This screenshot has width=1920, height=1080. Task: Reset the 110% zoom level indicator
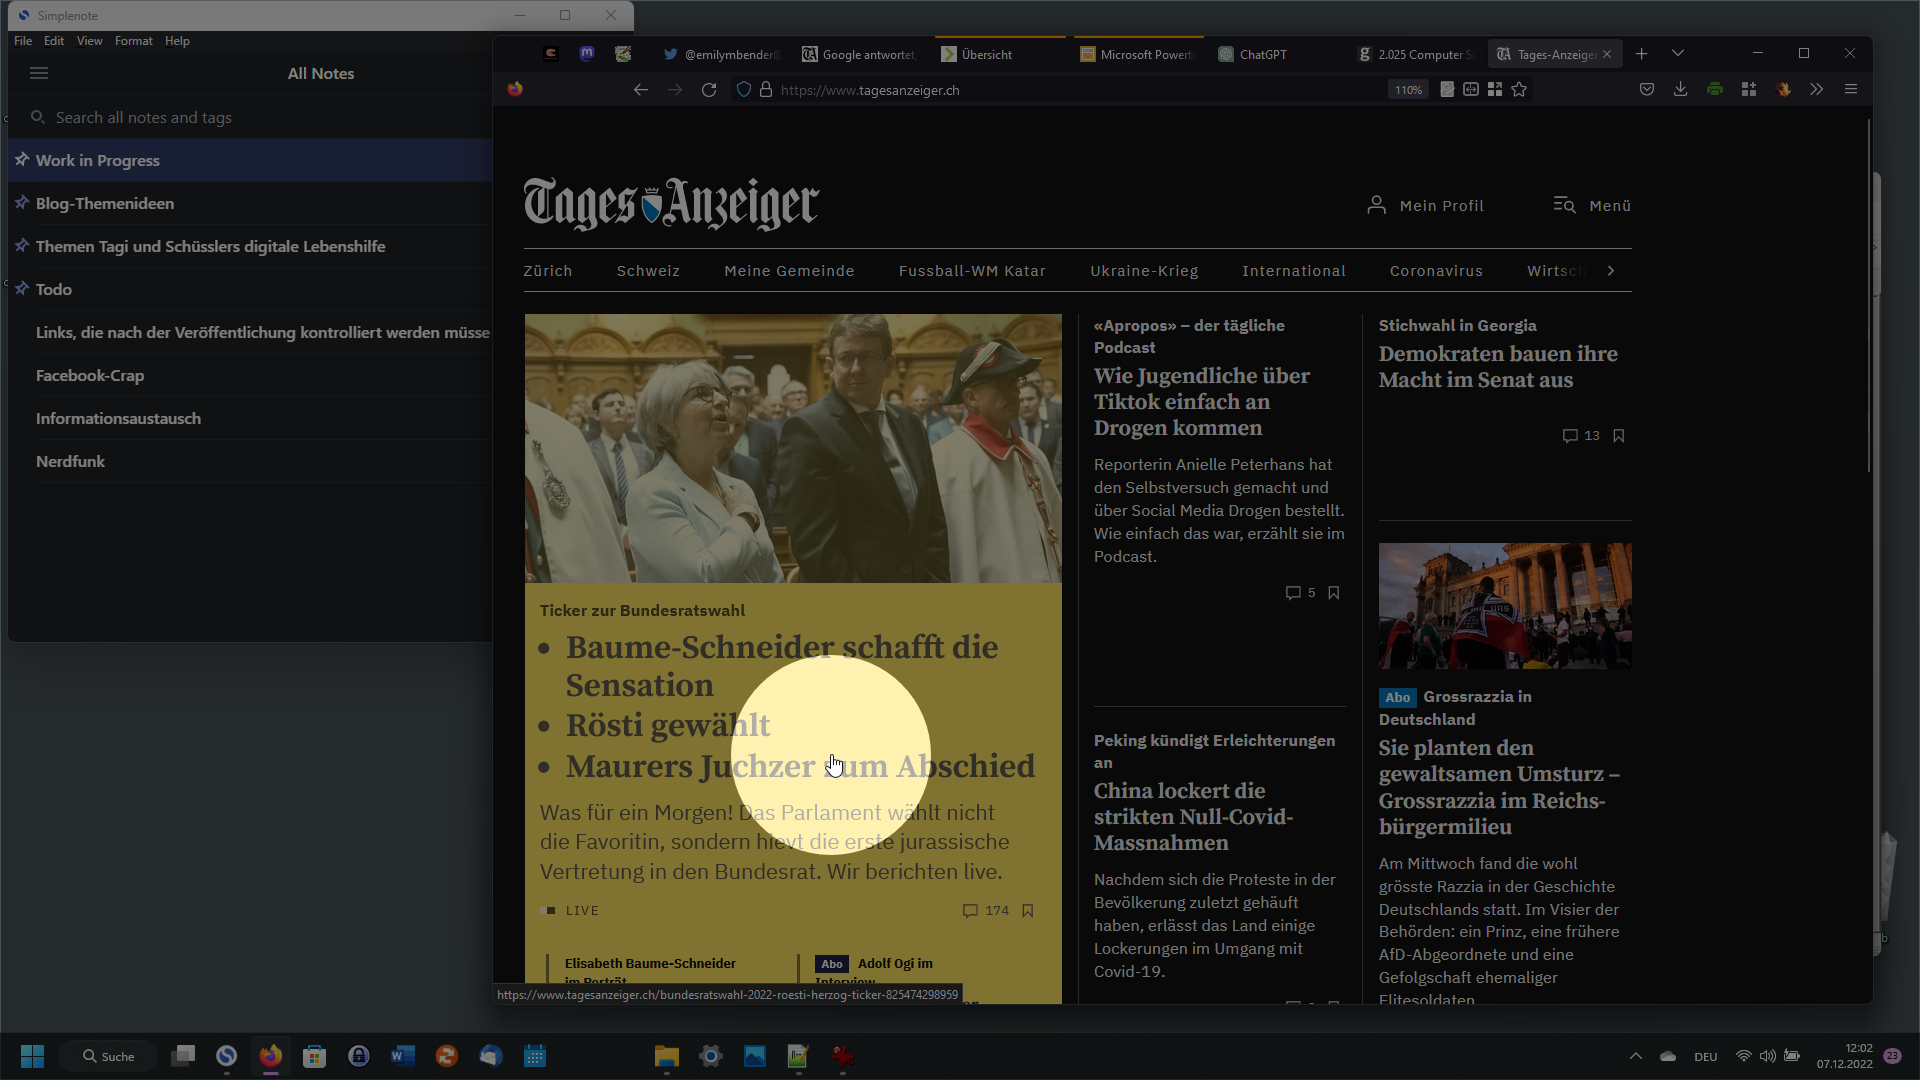[1408, 90]
